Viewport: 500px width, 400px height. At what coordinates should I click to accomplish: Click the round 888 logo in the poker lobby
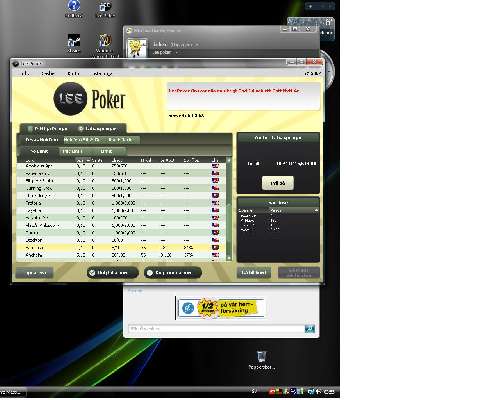70,99
